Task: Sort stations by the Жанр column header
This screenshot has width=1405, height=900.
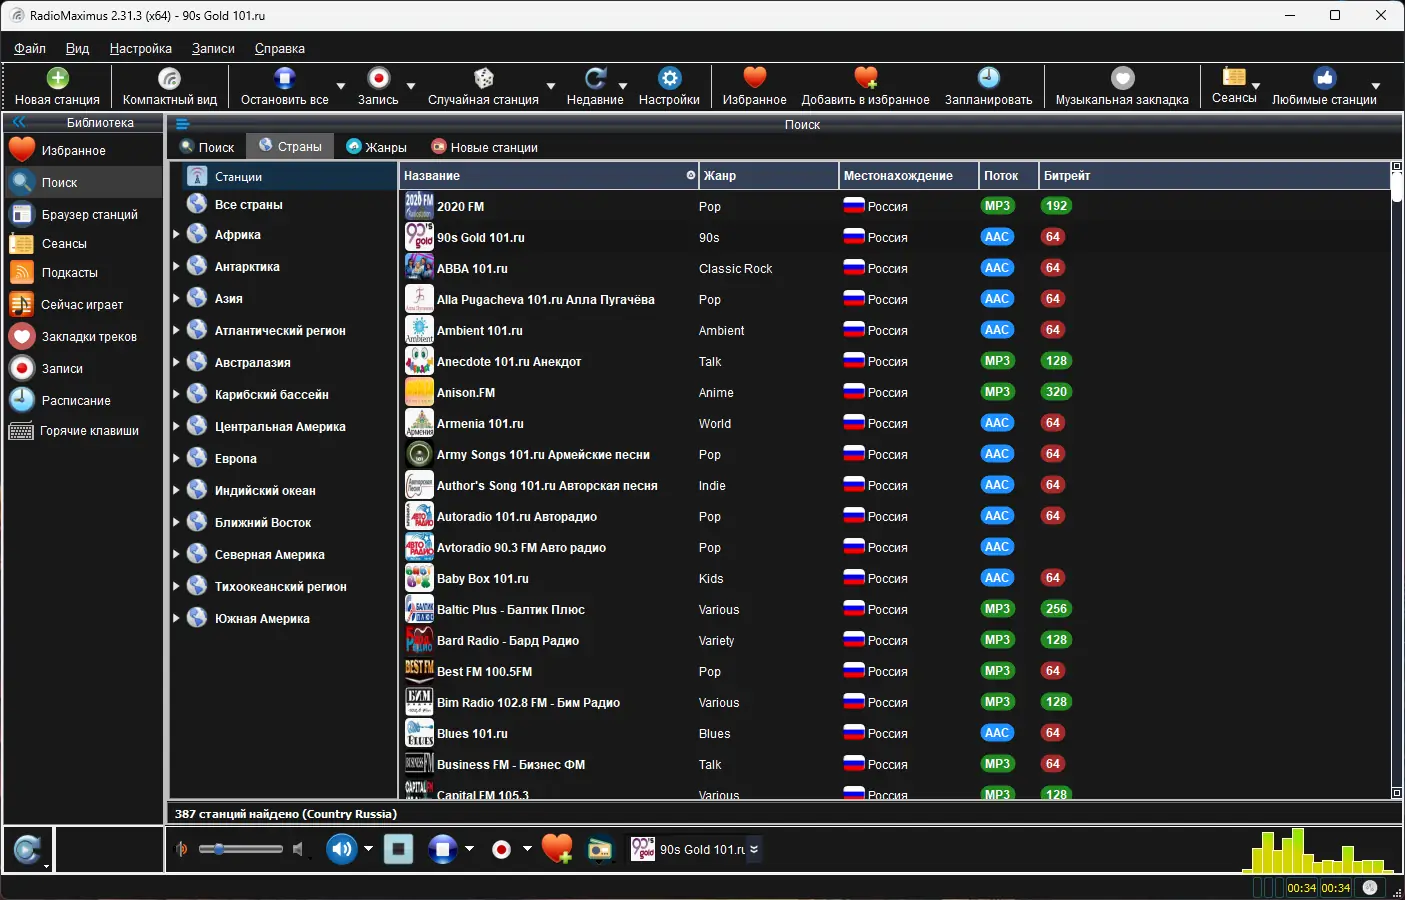Action: pos(768,176)
